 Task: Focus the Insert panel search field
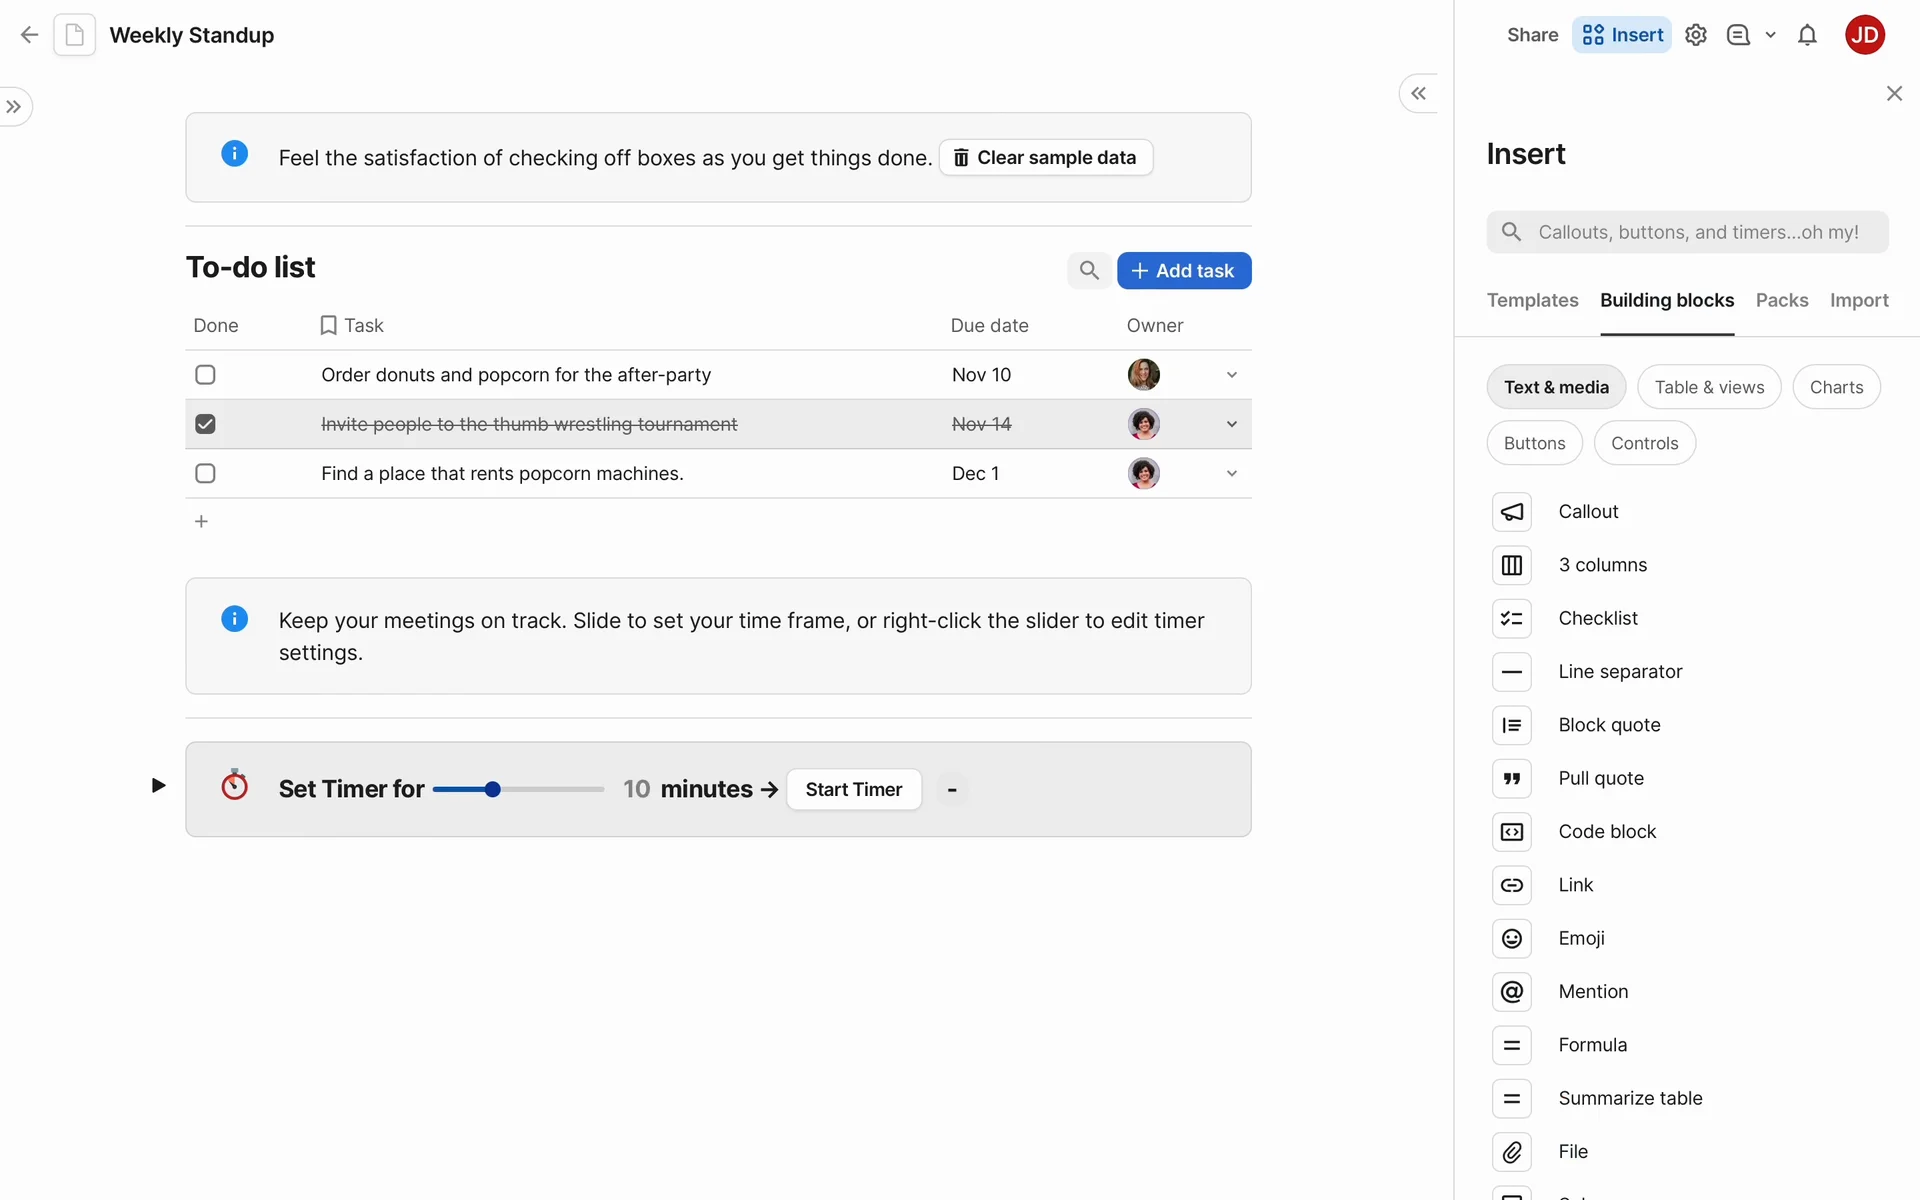(1697, 232)
